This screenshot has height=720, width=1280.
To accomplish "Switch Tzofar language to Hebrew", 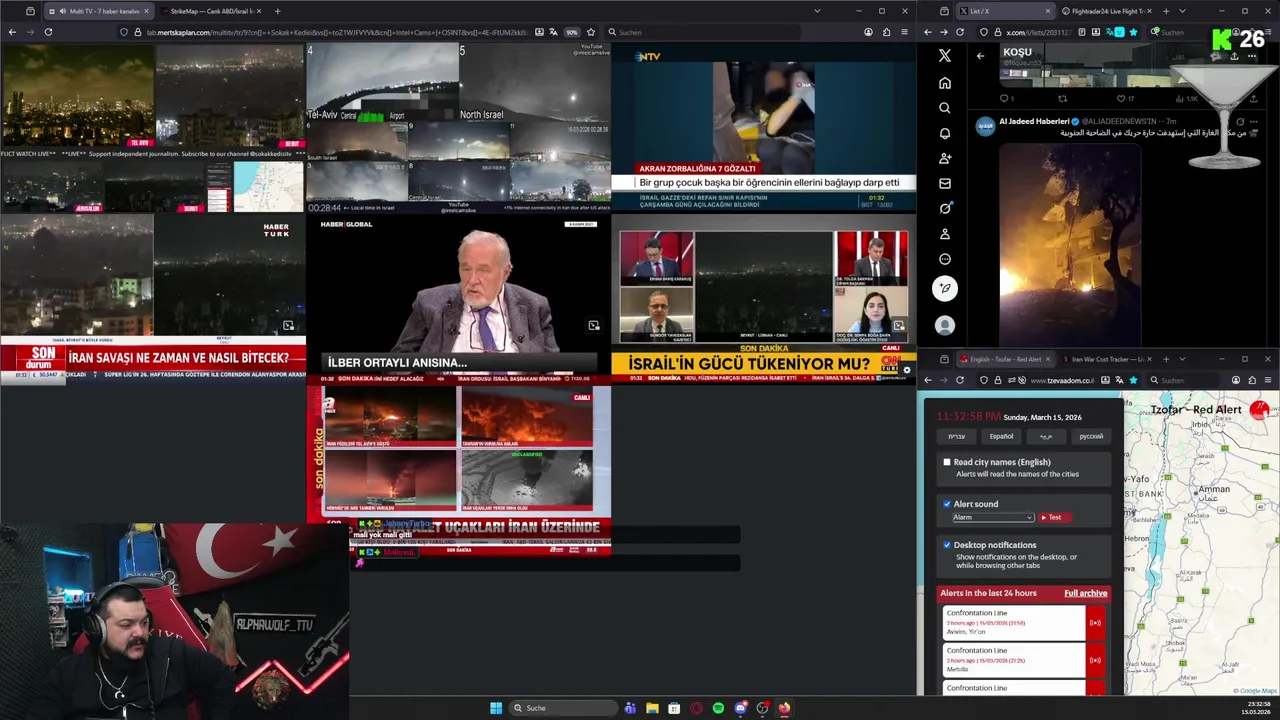I will [x=956, y=436].
